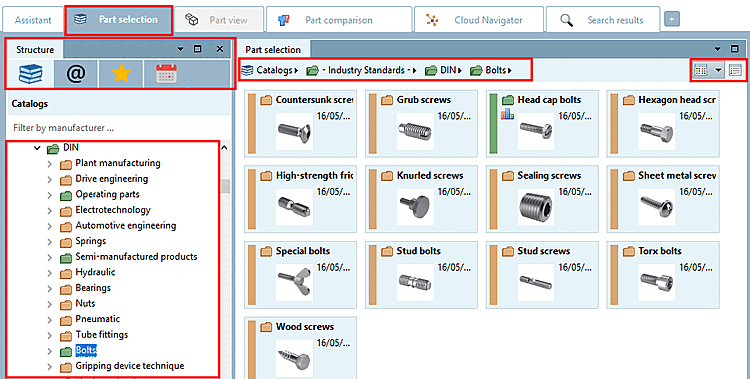Open the Search results tab
Image resolution: width=750 pixels, height=379 pixels.
[603, 20]
